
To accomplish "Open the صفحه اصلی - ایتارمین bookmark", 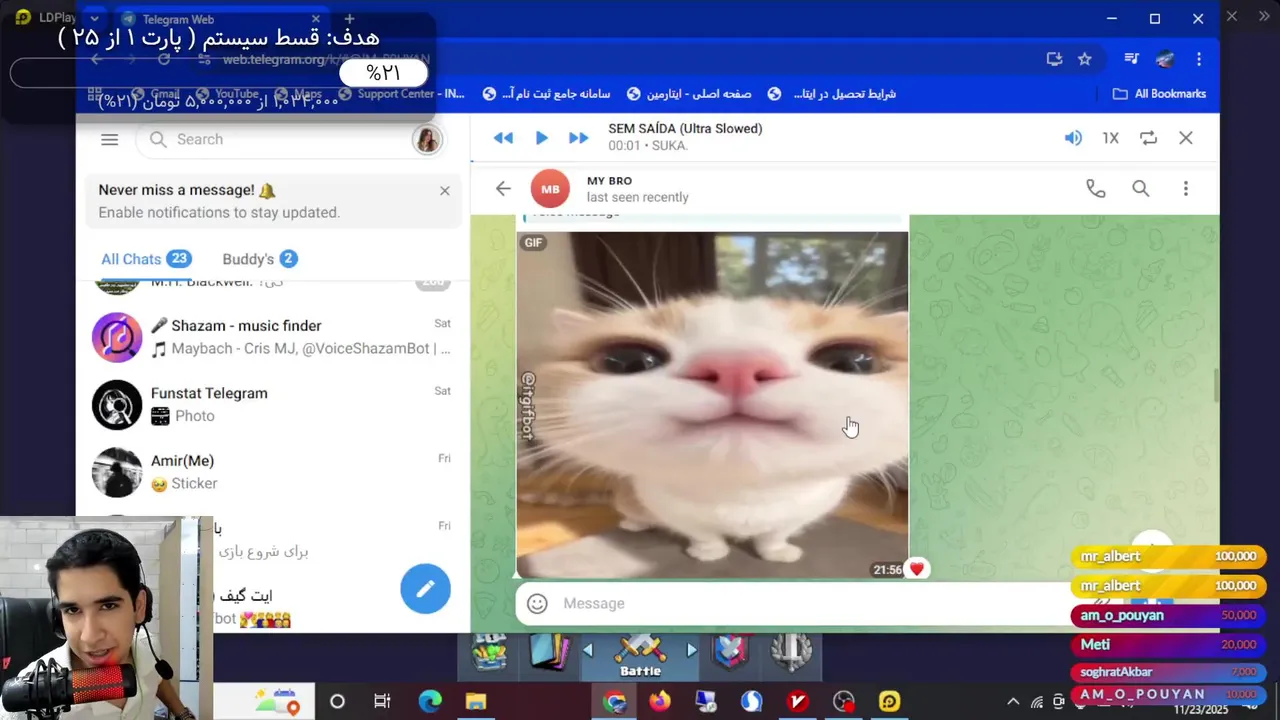I will click(689, 94).
